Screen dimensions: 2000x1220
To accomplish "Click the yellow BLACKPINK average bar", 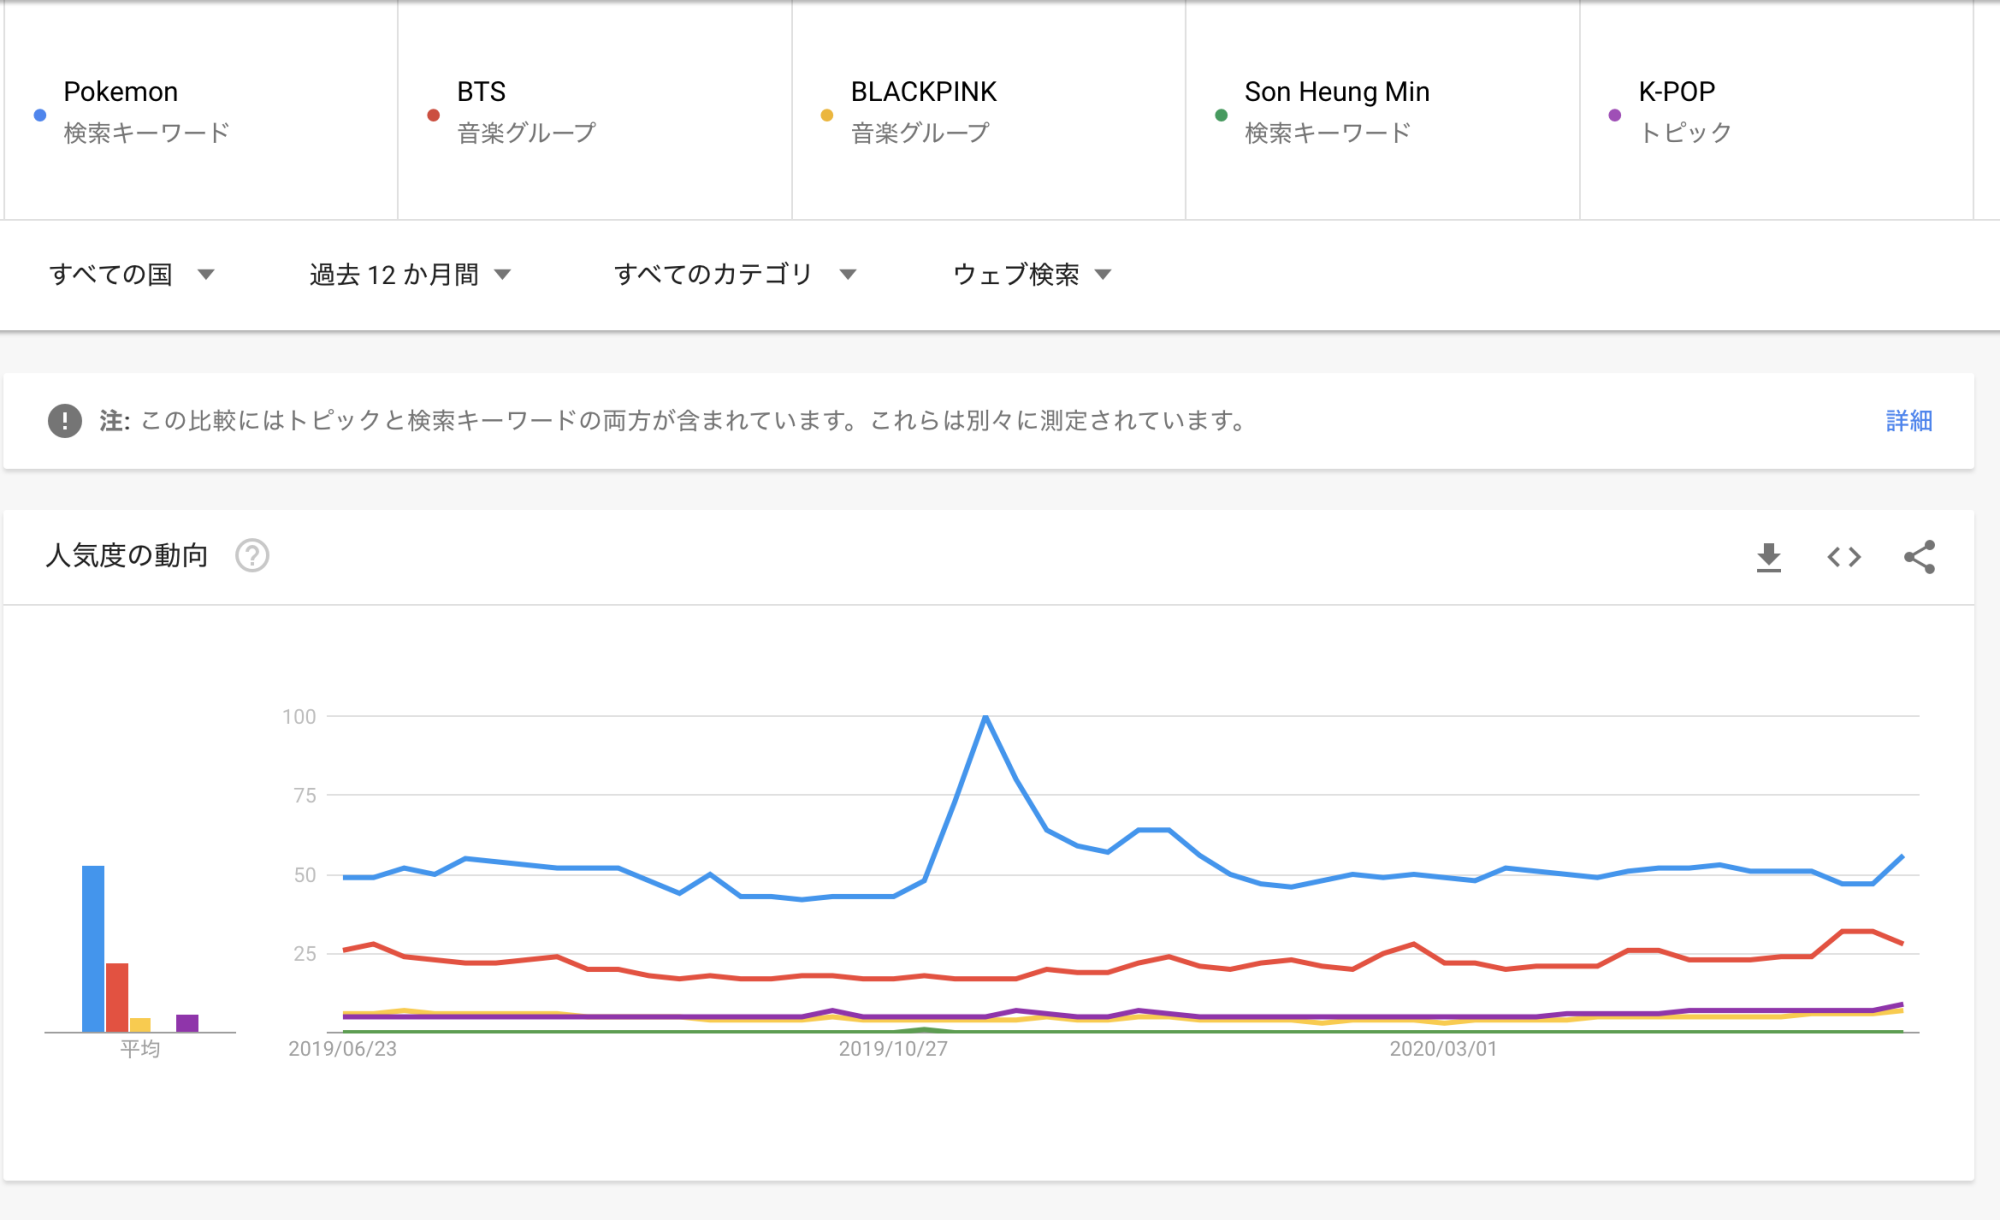I will point(140,1025).
